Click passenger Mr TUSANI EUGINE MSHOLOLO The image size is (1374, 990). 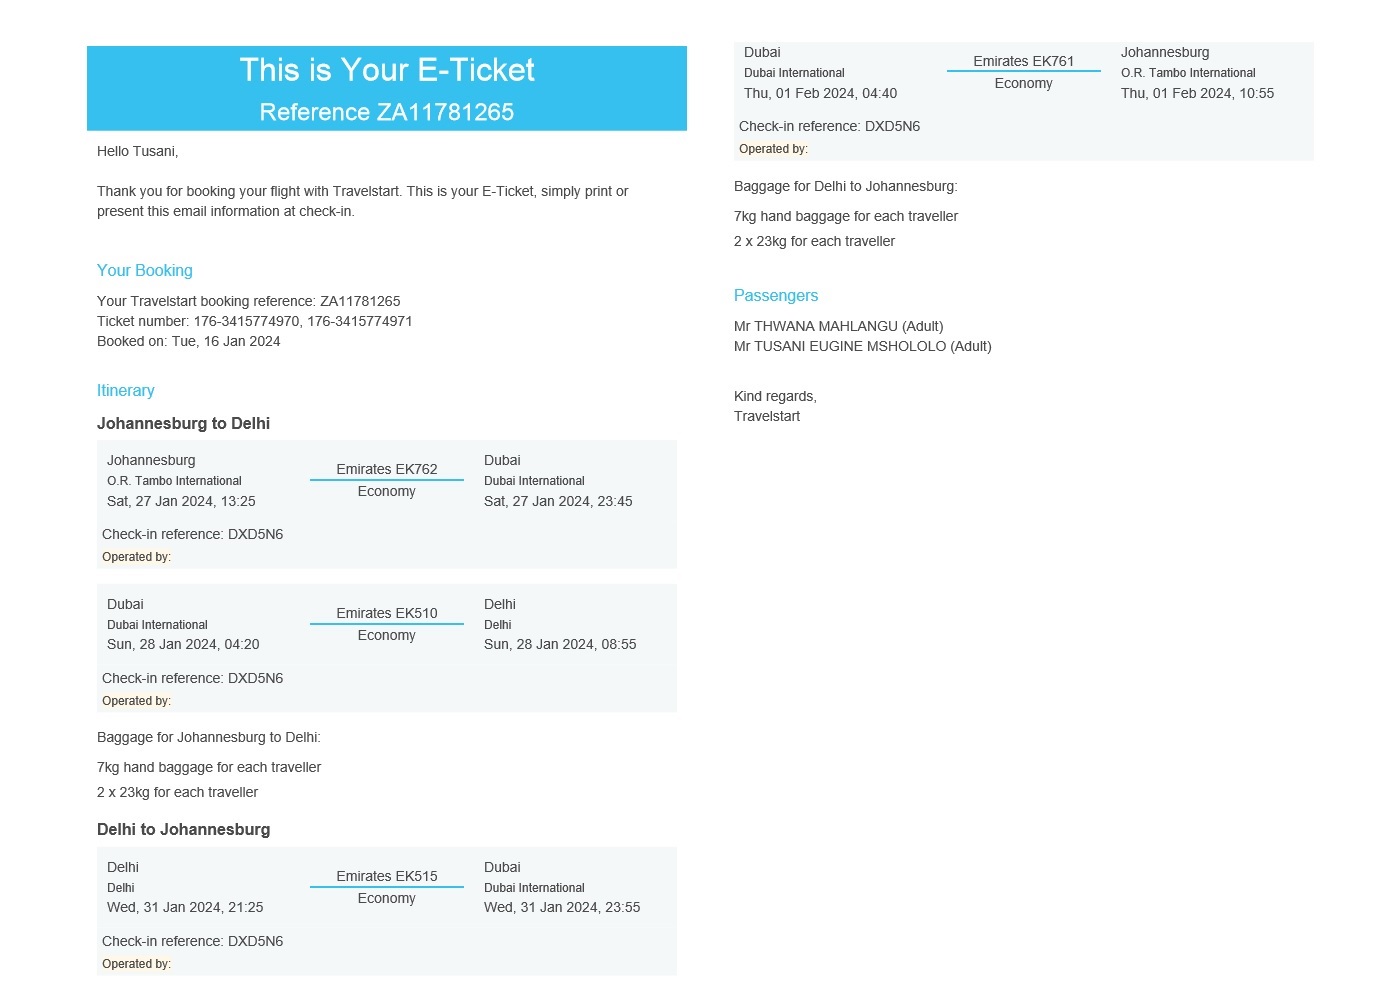863,346
